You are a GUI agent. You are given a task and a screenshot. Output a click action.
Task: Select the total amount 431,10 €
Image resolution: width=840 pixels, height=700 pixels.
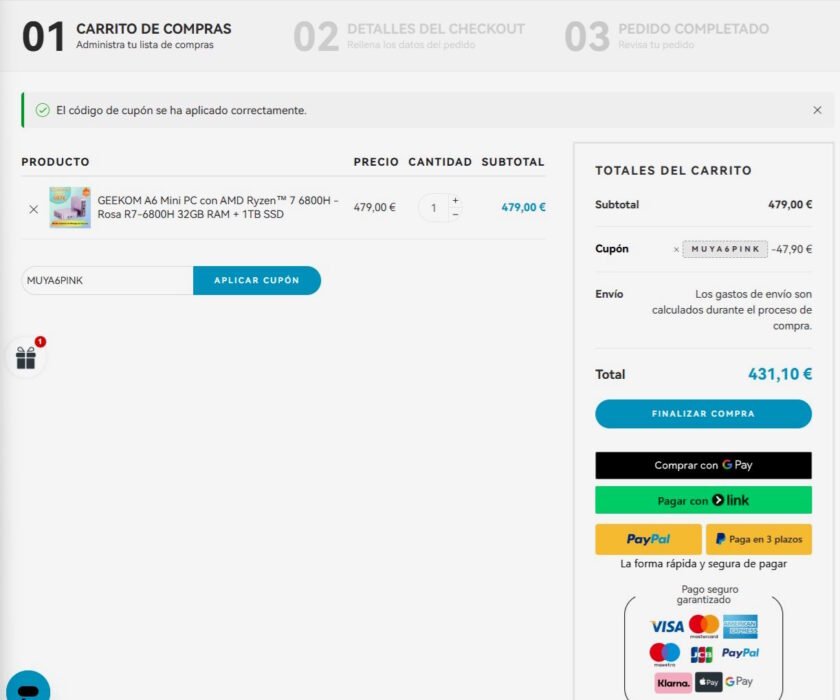[780, 374]
